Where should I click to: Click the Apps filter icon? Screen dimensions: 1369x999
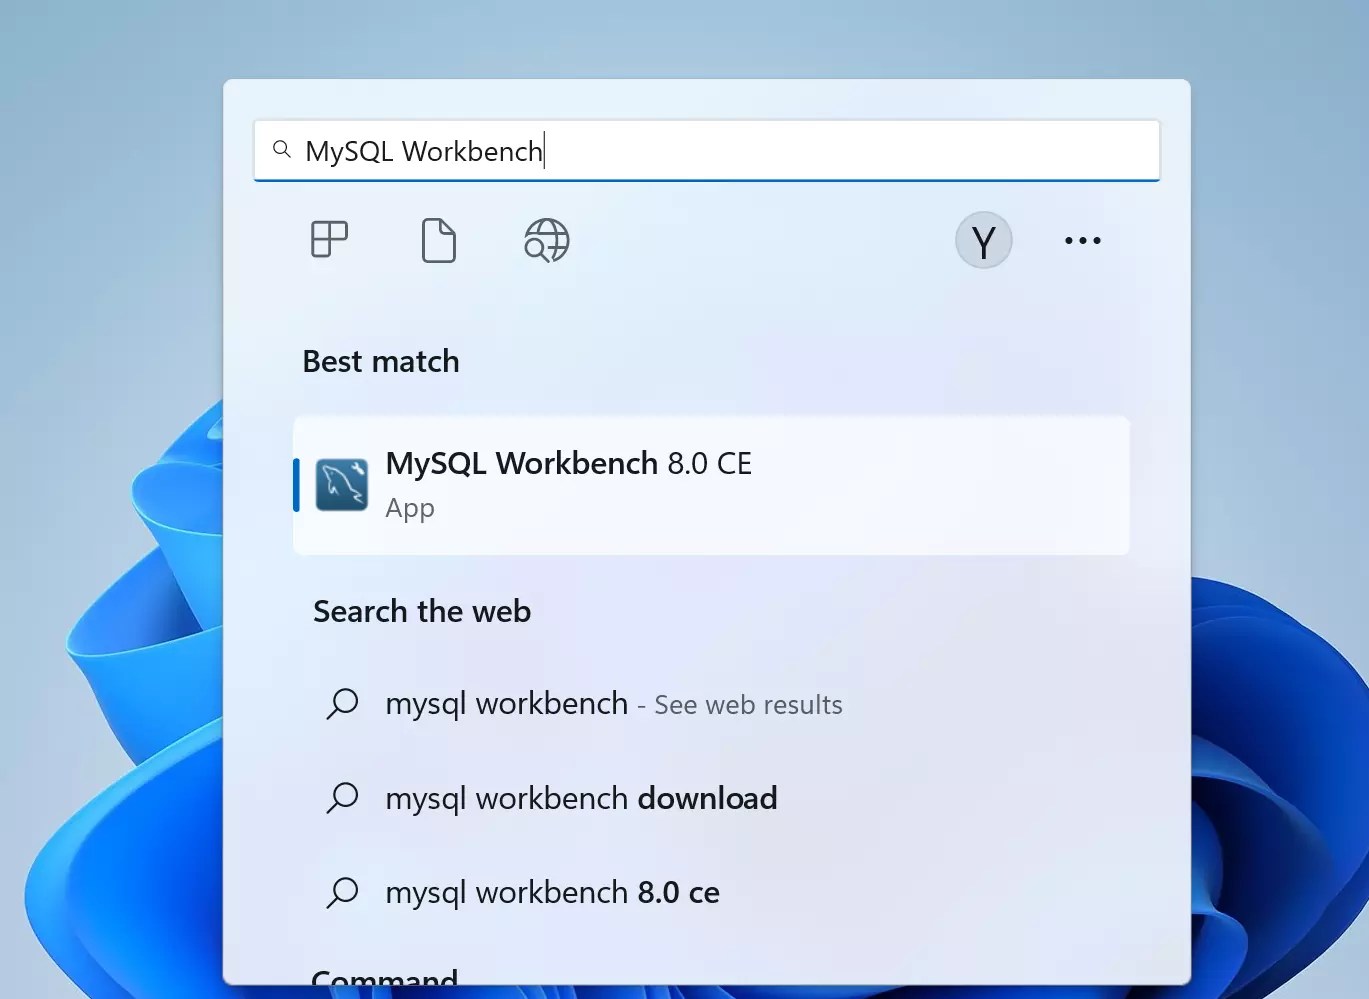pyautogui.click(x=329, y=240)
